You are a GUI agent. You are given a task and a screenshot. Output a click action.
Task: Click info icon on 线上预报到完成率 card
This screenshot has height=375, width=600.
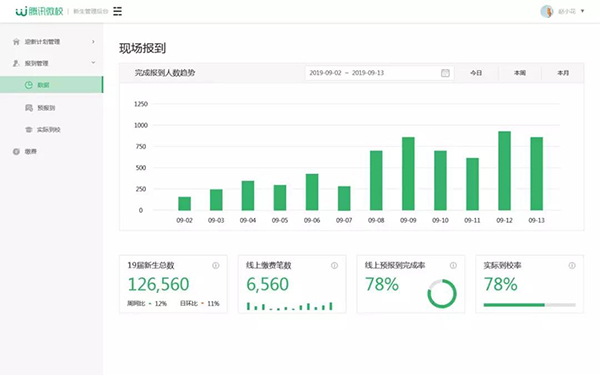pyautogui.click(x=453, y=266)
